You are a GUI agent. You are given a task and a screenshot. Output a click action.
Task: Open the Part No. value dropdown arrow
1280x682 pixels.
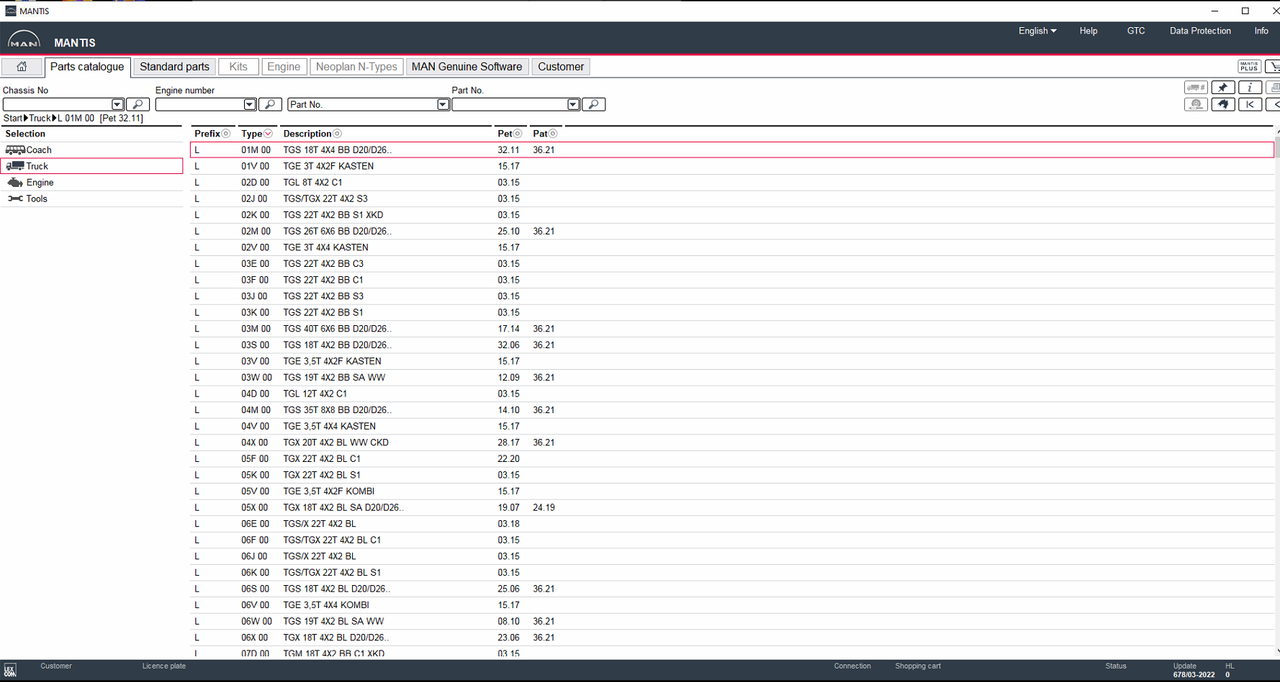click(x=574, y=104)
